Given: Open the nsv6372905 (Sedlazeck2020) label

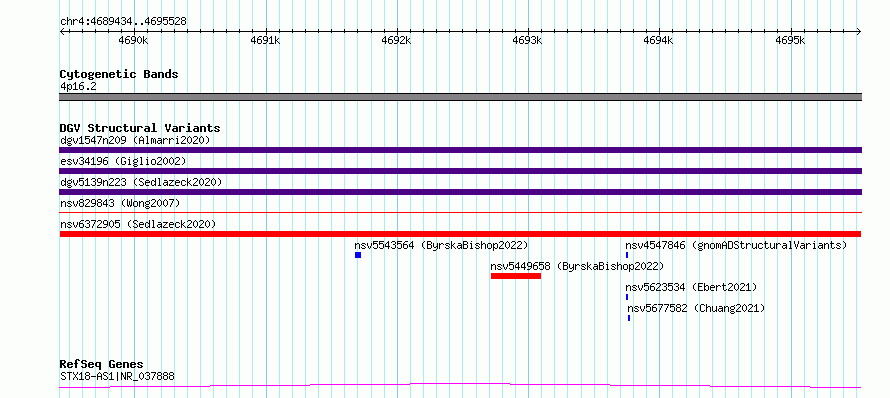Looking at the screenshot, I should 138,224.
